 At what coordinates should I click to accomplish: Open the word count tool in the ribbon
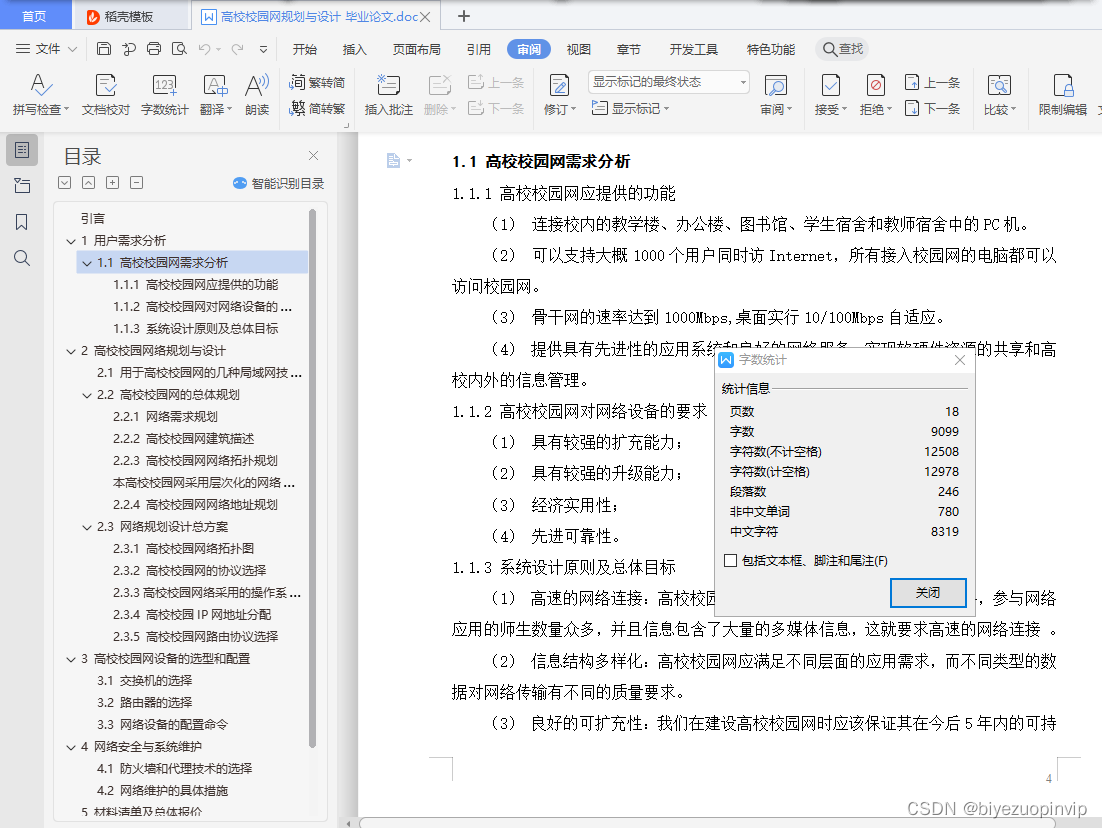click(x=164, y=94)
